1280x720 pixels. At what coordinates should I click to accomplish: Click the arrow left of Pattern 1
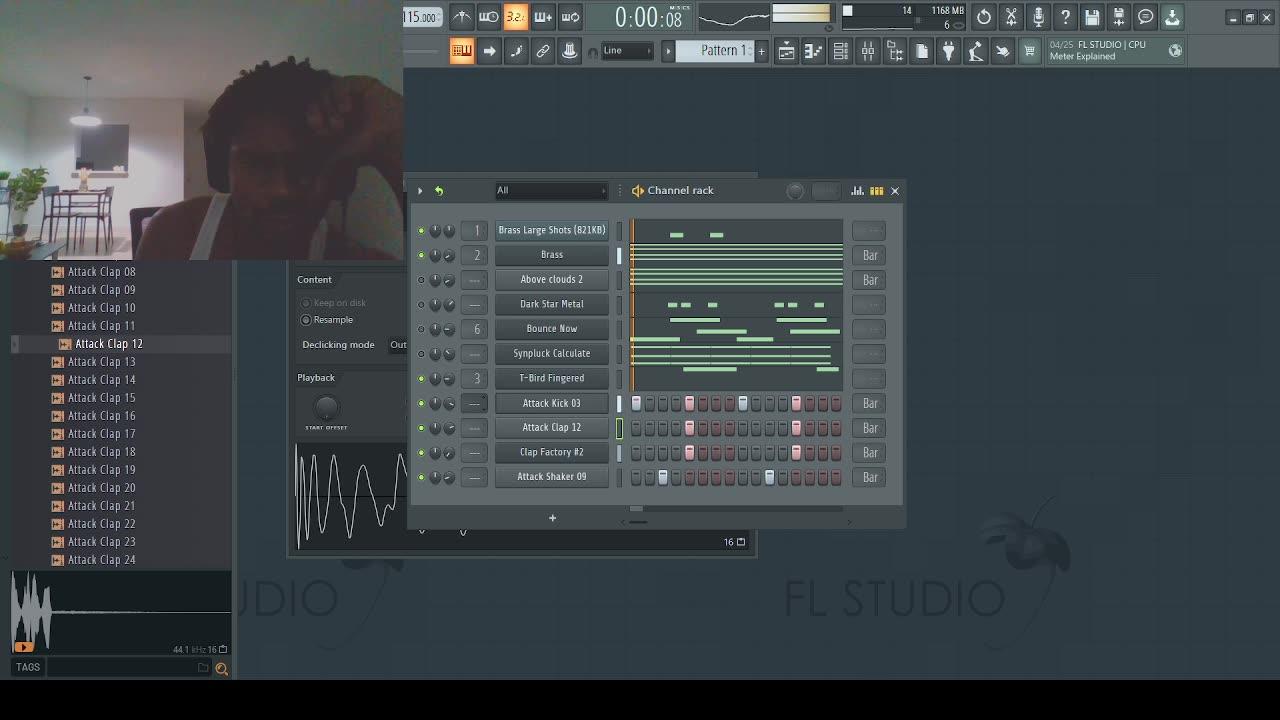(668, 51)
